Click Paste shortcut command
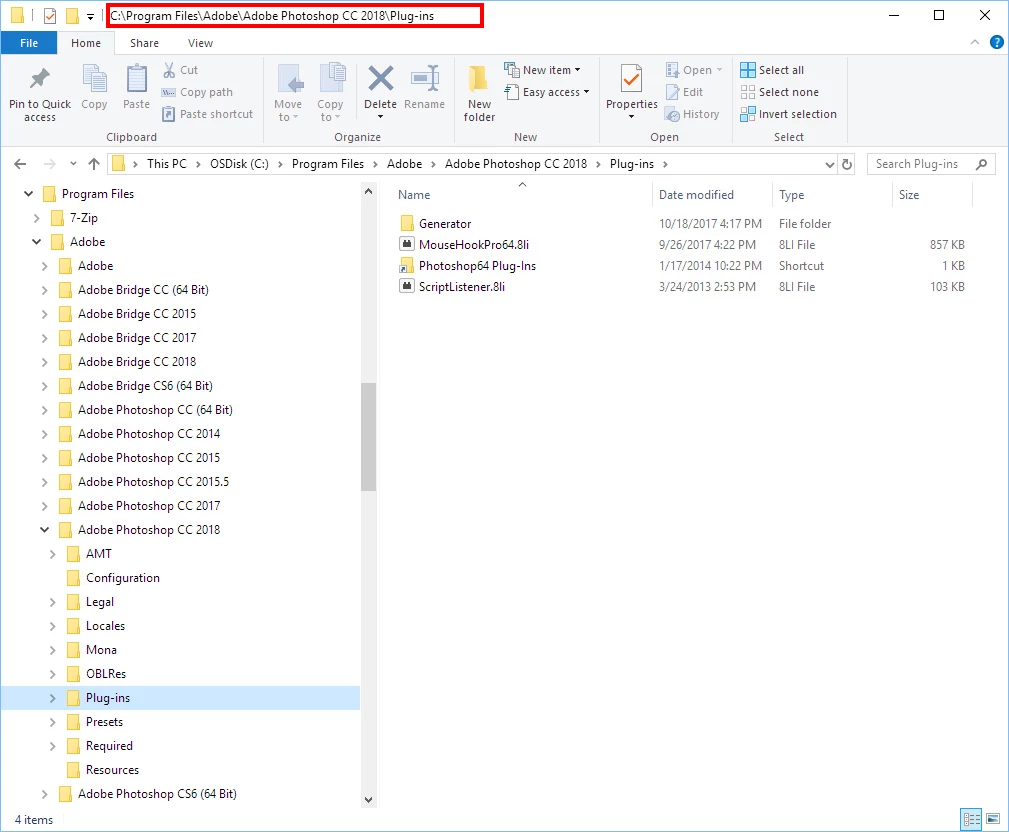 (207, 114)
